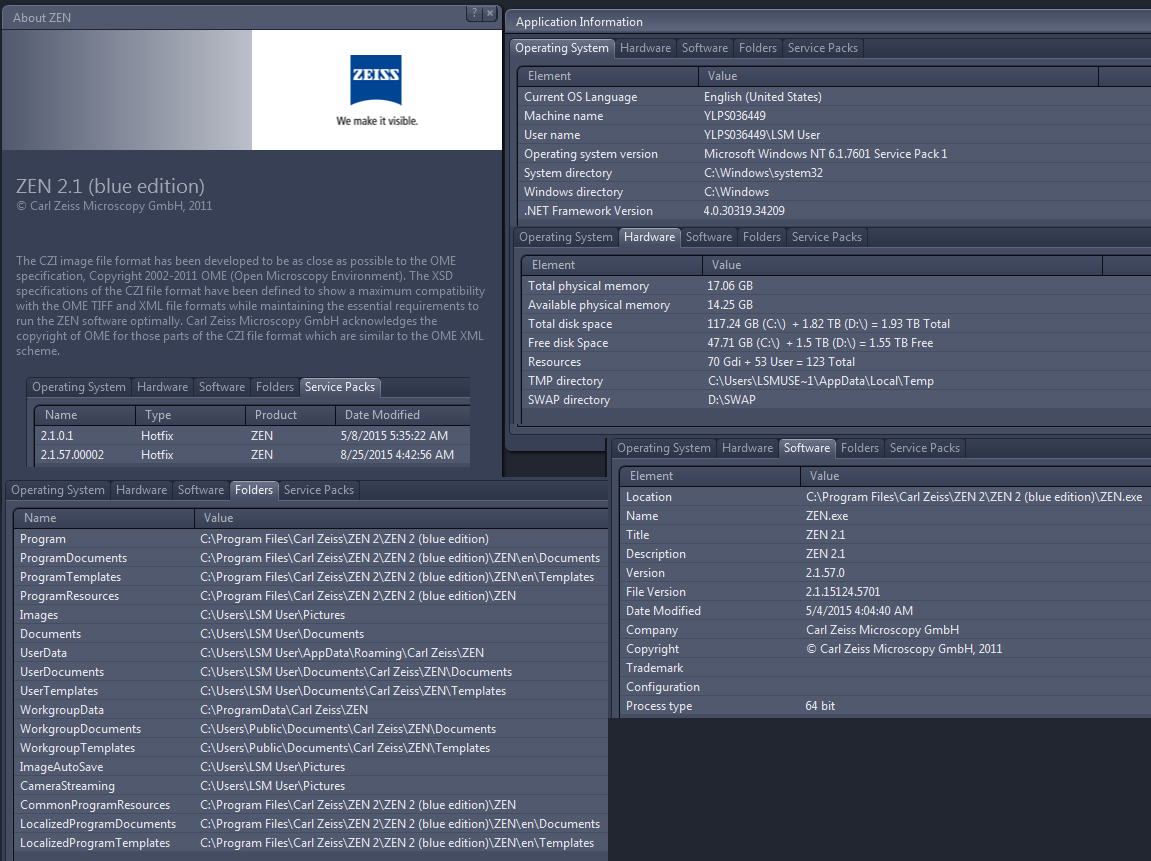The width and height of the screenshot is (1151, 861).
Task: Select the 2.1.0.1 hotfix row
Action: tap(250, 436)
